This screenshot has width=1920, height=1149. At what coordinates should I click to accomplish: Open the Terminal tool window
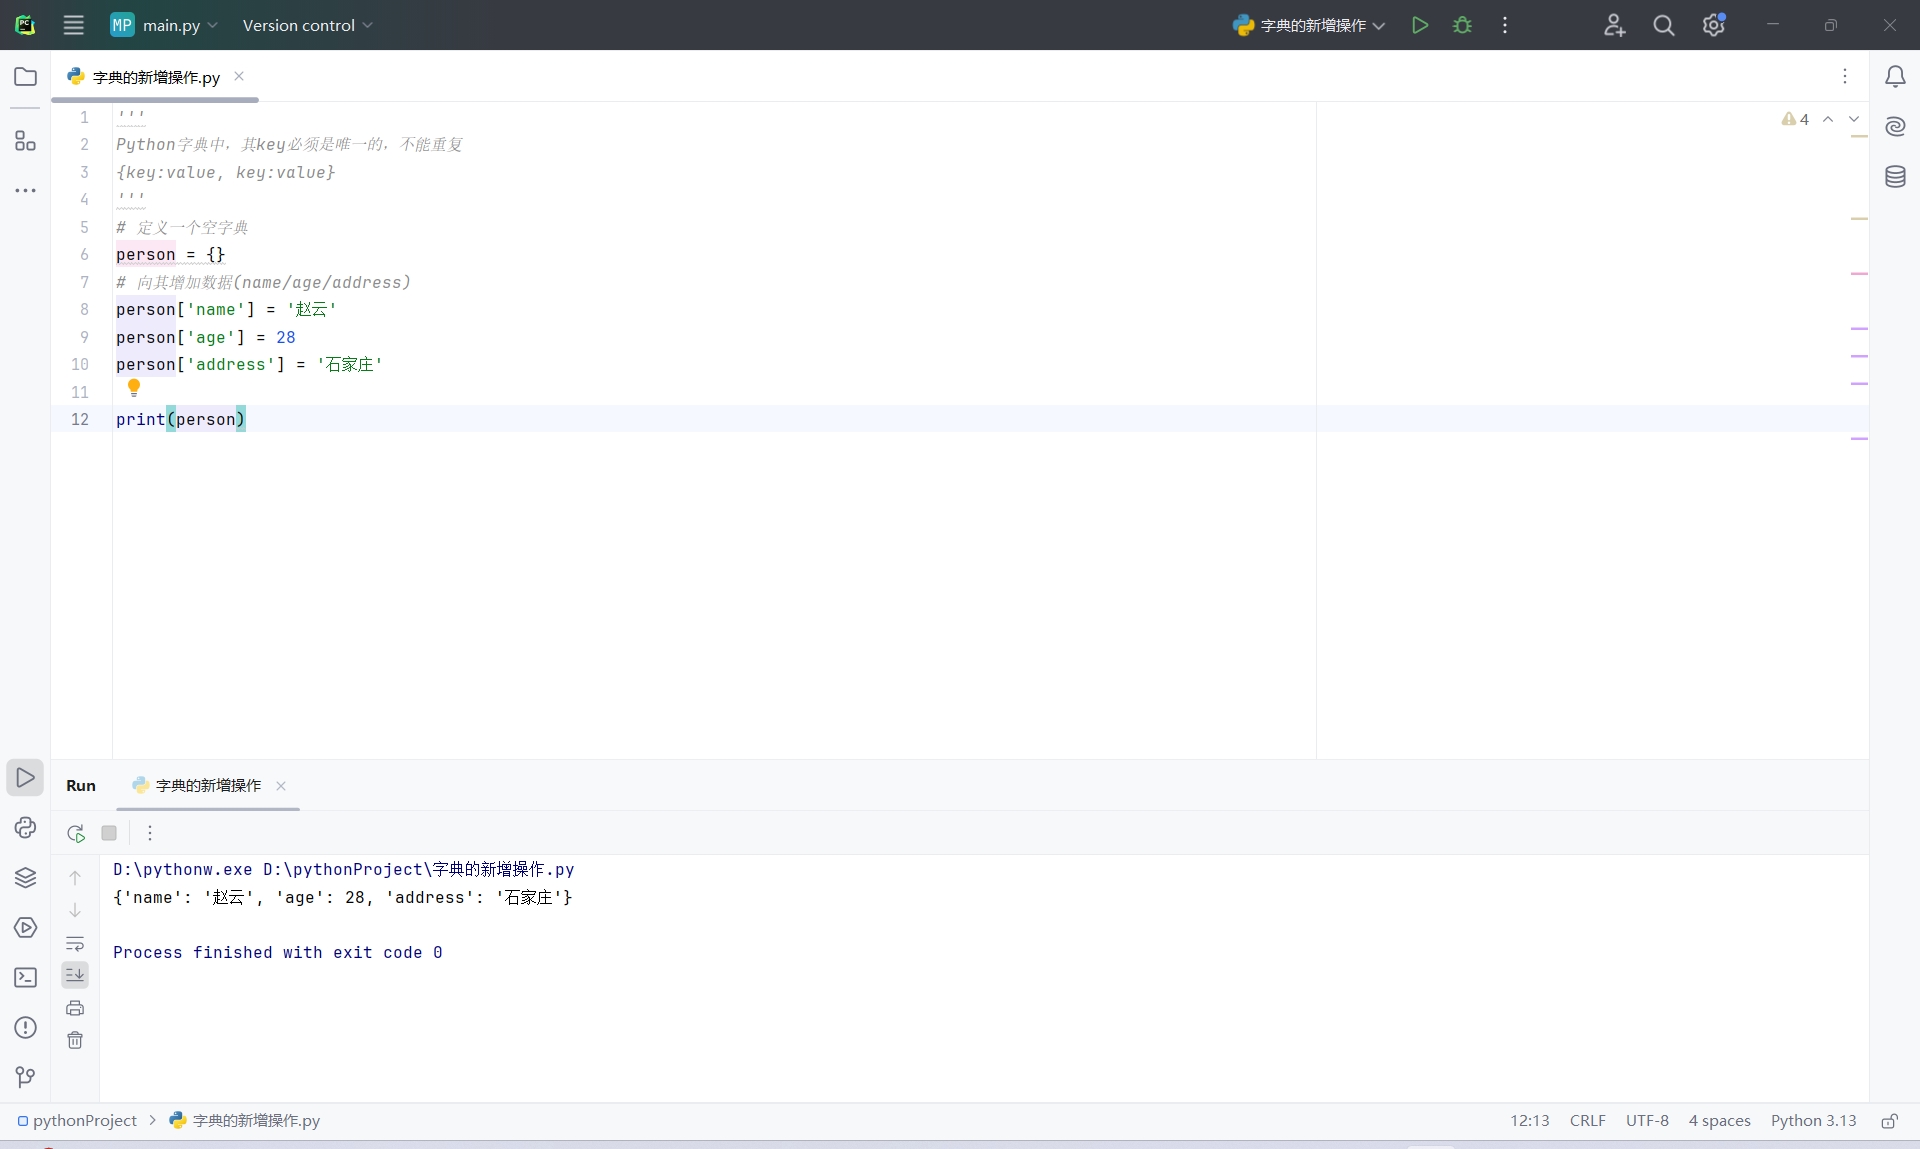(x=25, y=978)
